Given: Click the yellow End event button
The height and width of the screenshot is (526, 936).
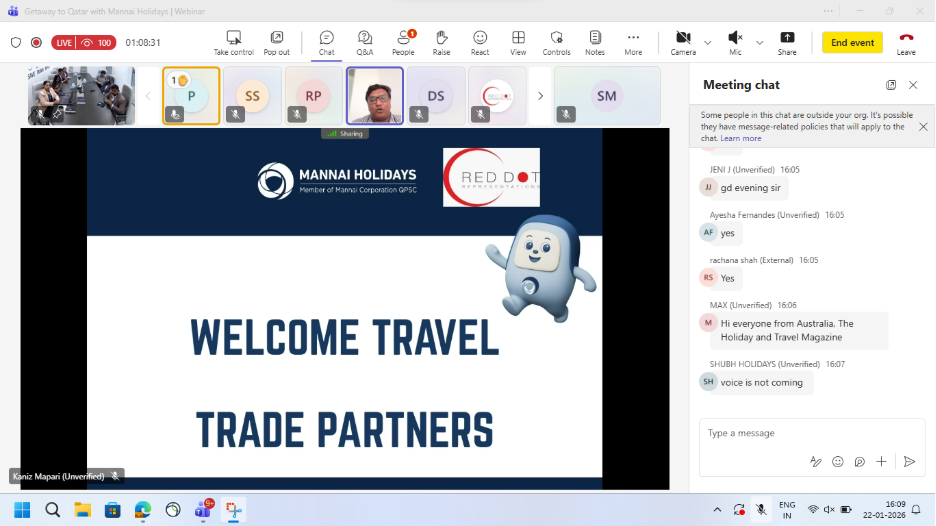Looking at the screenshot, I should pos(852,43).
